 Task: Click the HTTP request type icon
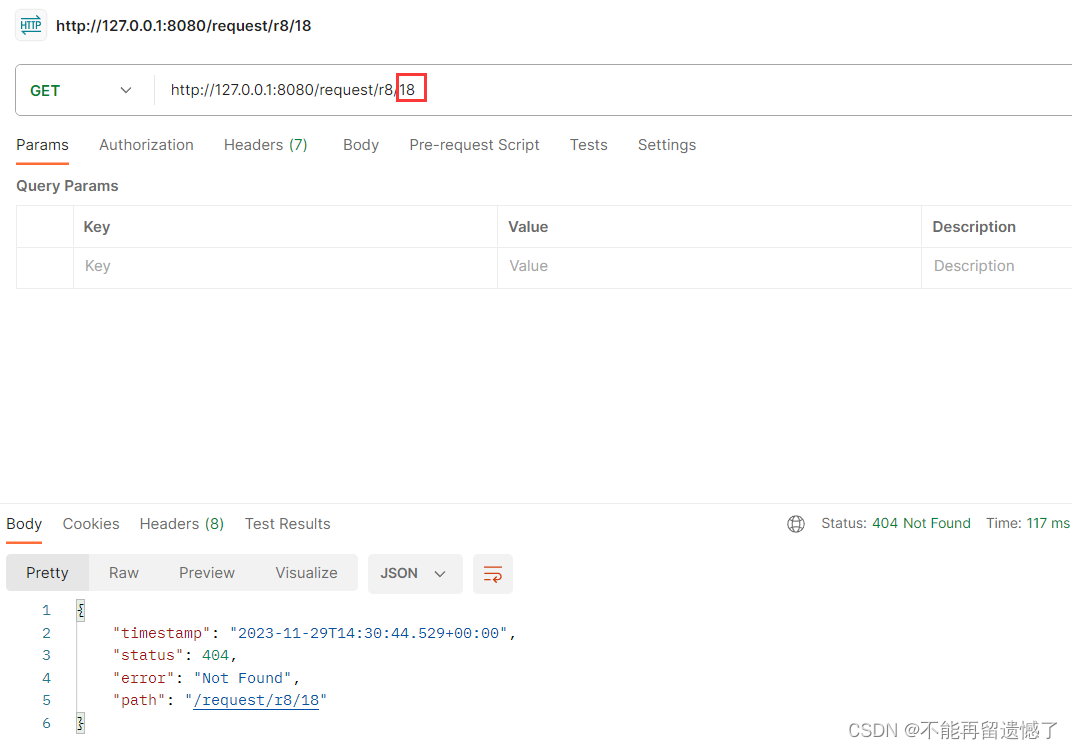[31, 25]
